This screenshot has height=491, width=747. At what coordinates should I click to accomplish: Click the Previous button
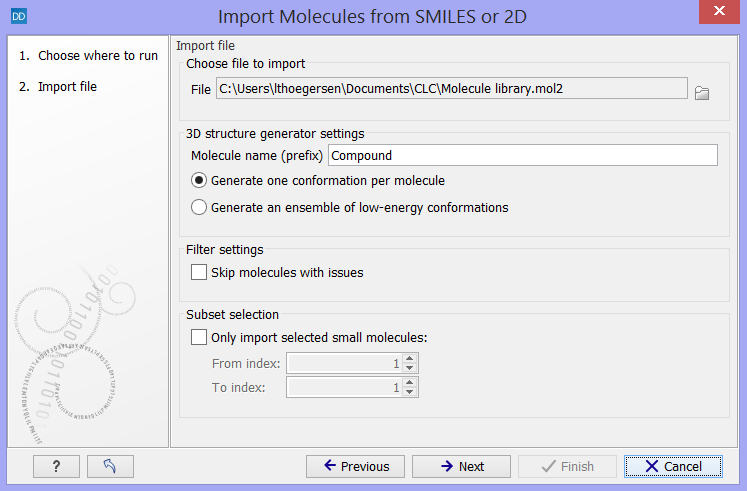355,466
